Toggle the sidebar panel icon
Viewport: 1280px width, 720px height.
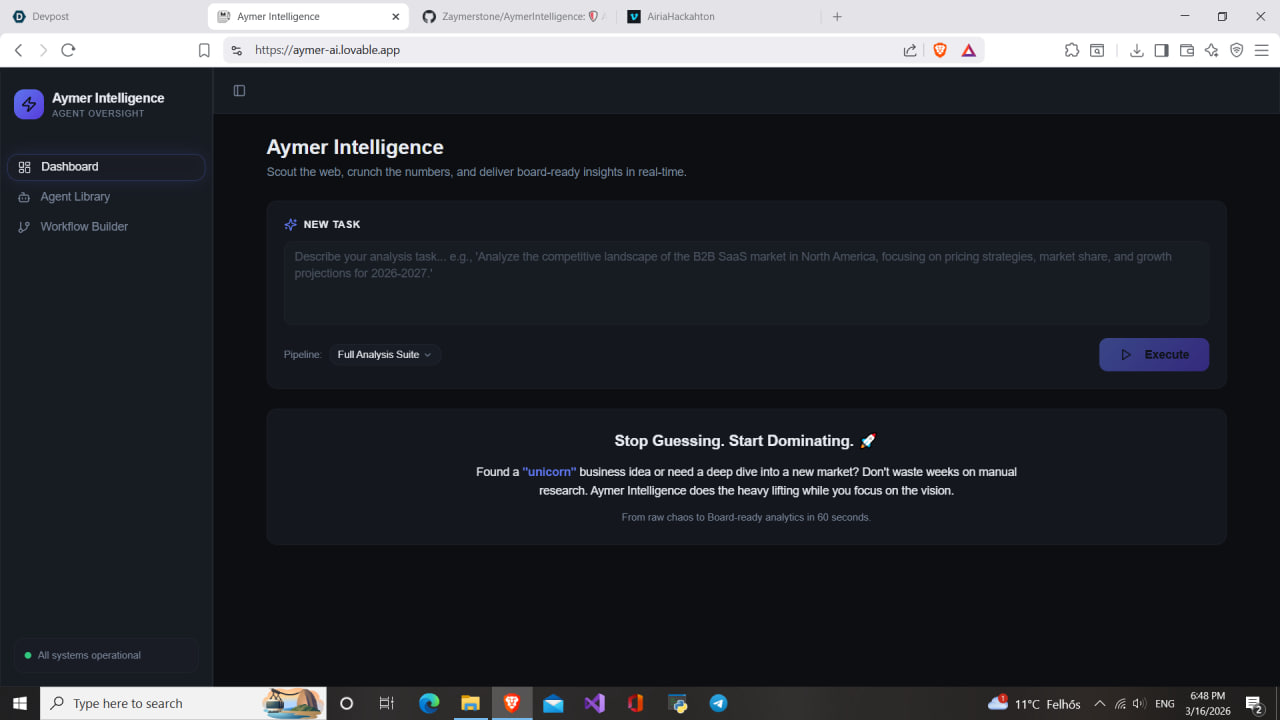click(239, 91)
